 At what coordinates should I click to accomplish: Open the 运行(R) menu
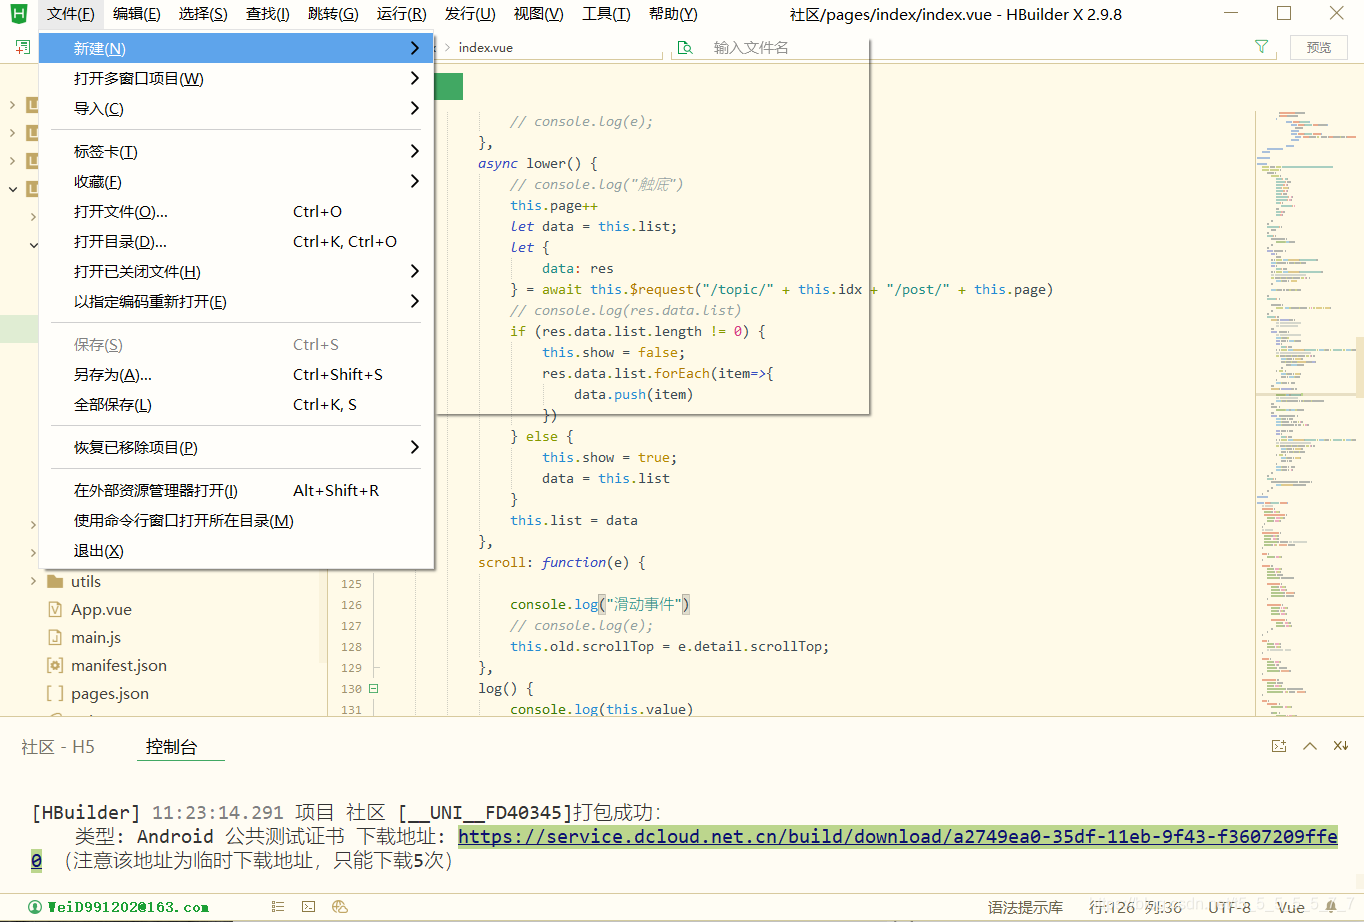pos(402,14)
